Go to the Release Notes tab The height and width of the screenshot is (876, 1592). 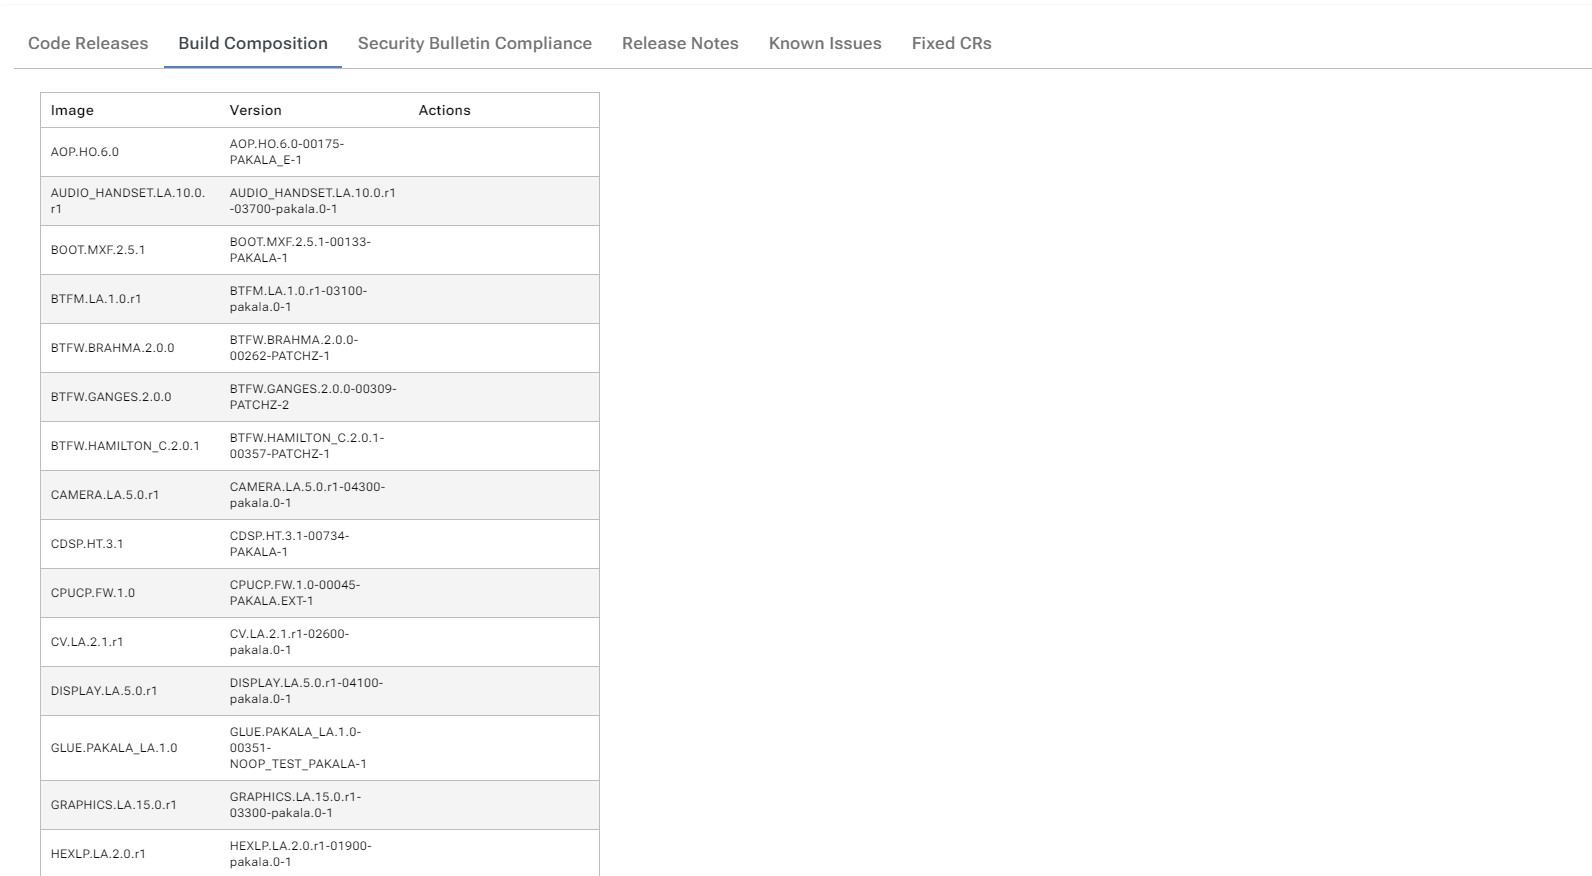point(680,43)
